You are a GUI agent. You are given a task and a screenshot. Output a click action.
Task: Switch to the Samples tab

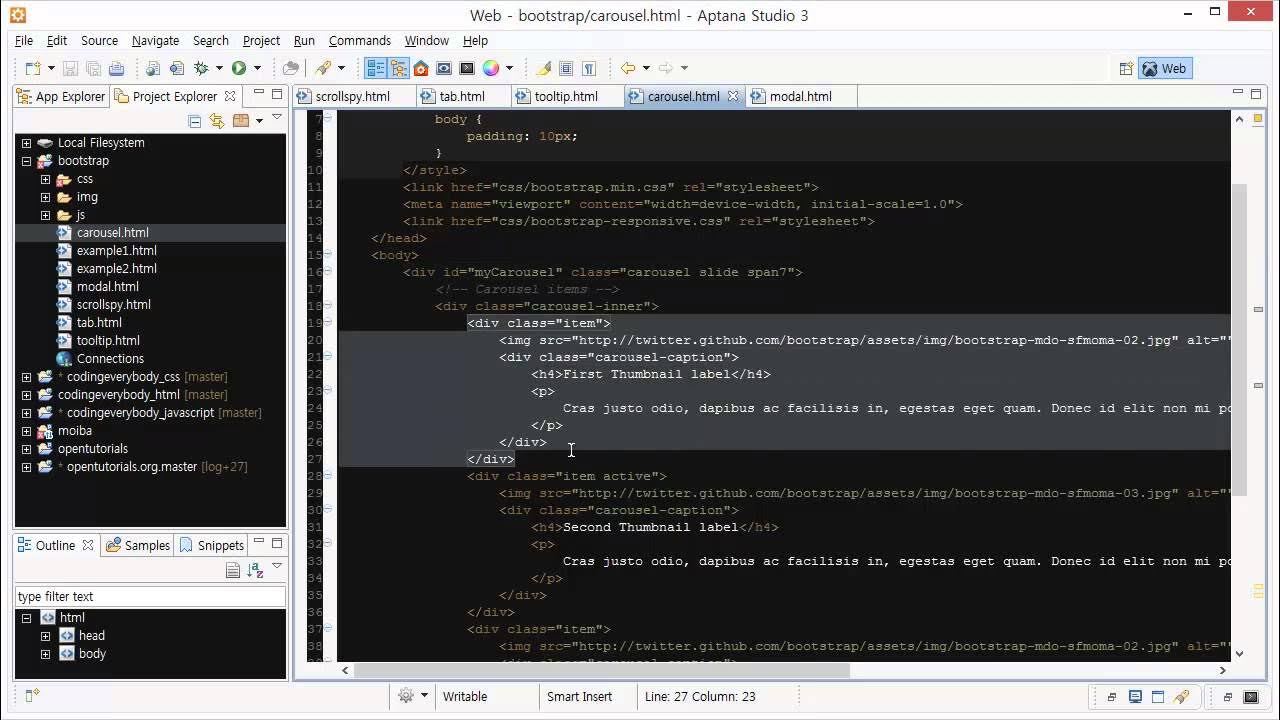138,545
